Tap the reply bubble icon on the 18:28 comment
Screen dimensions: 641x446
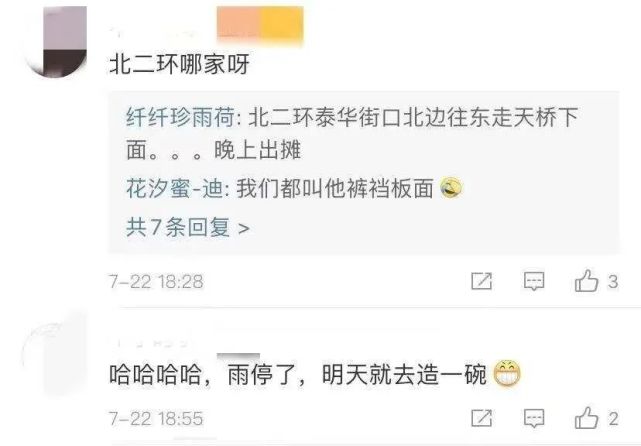534,281
